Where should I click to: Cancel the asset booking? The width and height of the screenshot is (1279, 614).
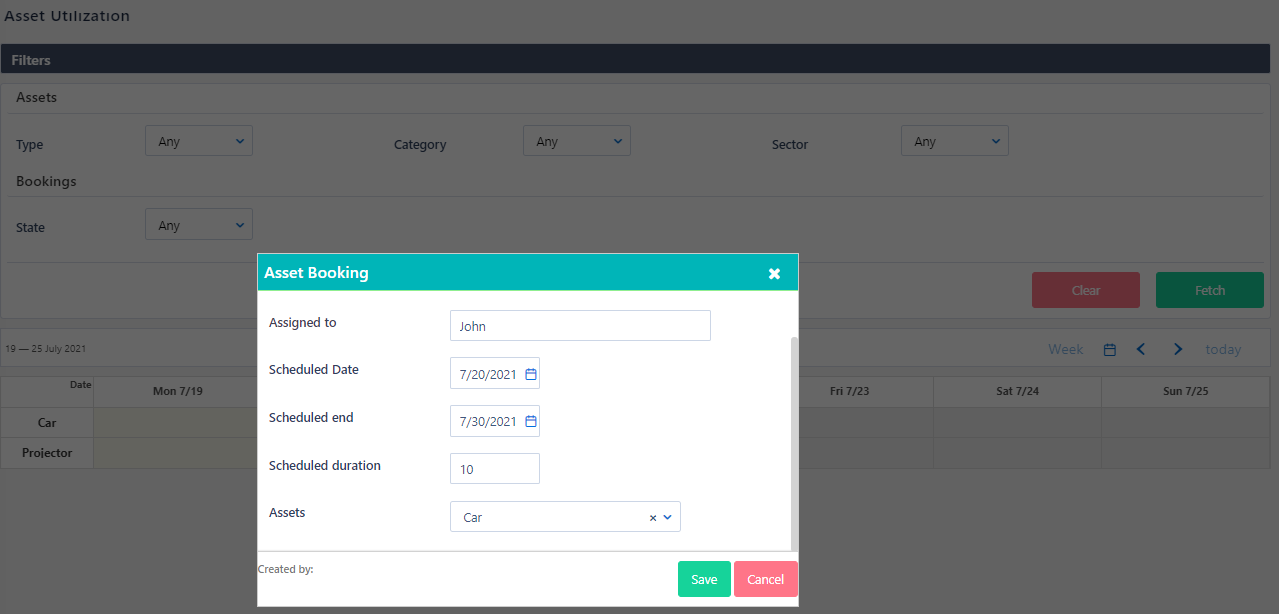click(x=765, y=579)
